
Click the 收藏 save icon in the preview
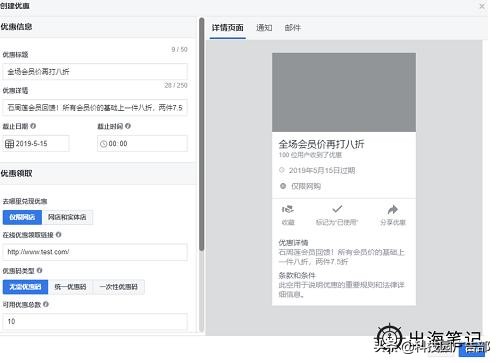288,209
